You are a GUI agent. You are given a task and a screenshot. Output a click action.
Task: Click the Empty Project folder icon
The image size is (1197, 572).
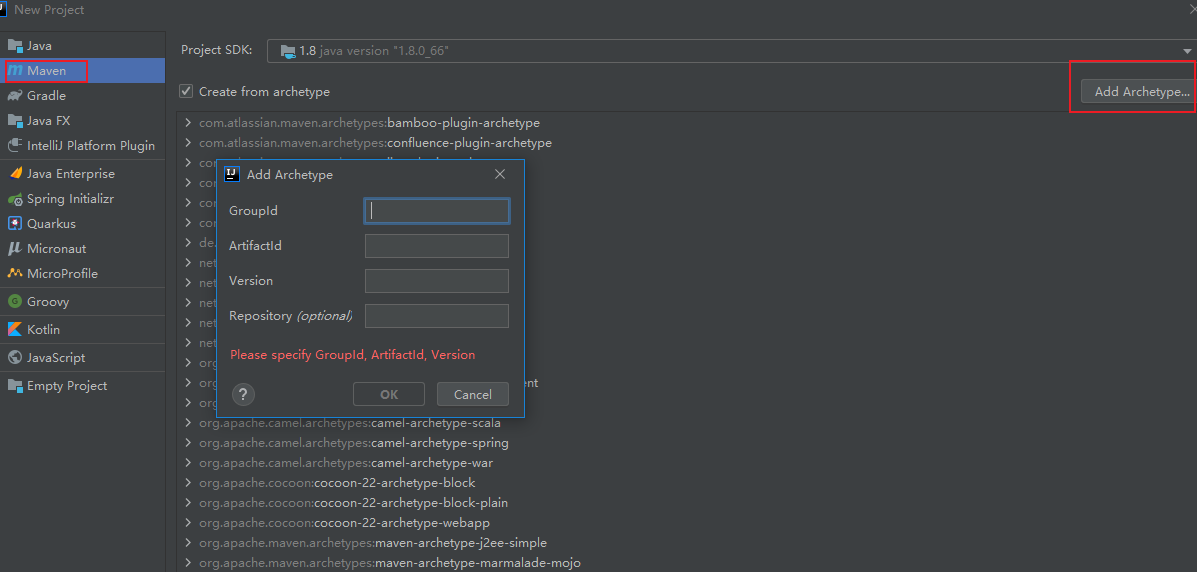click(x=15, y=386)
